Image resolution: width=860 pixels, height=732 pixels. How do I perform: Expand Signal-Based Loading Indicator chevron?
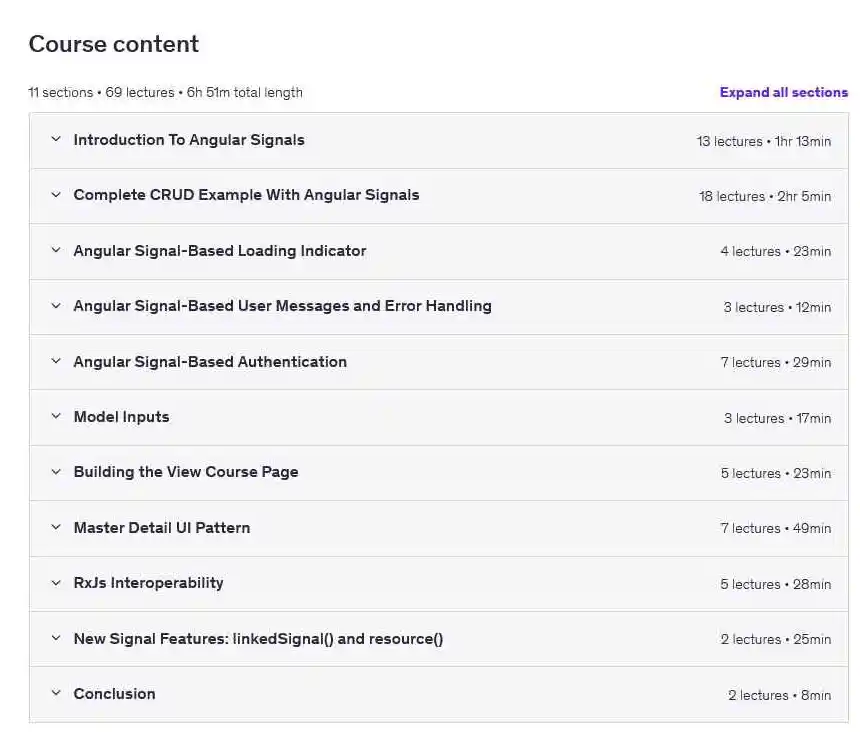56,250
